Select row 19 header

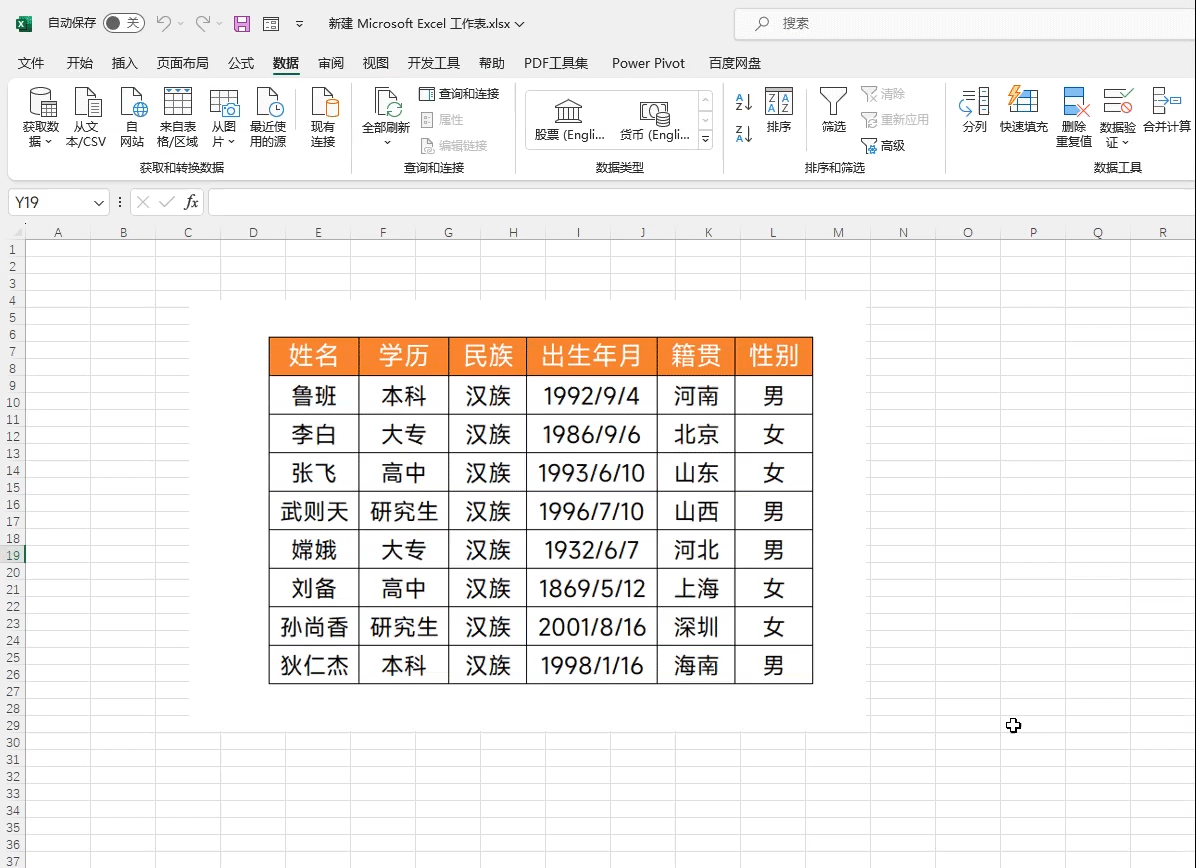coord(13,555)
